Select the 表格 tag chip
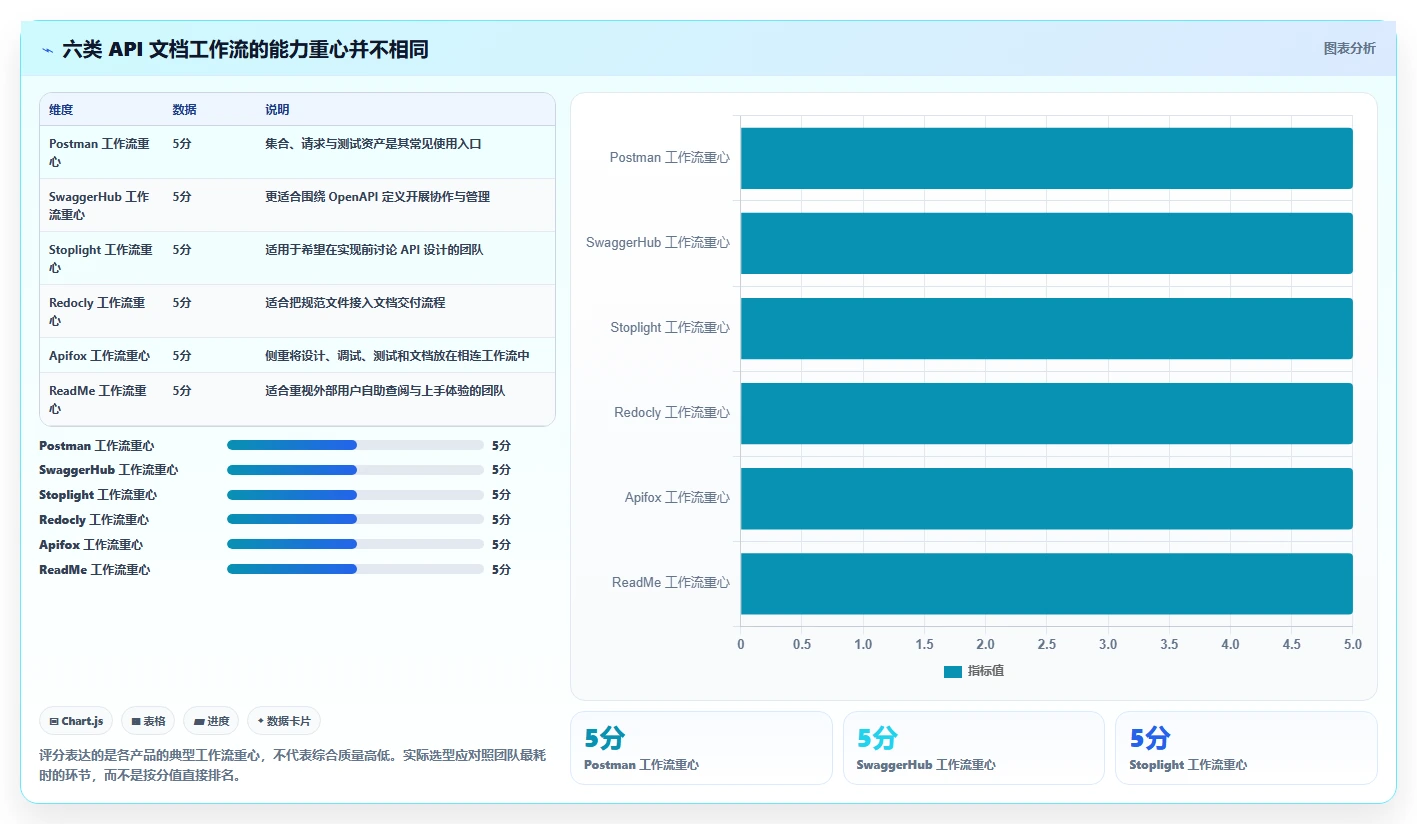The image size is (1417, 824). tap(148, 721)
